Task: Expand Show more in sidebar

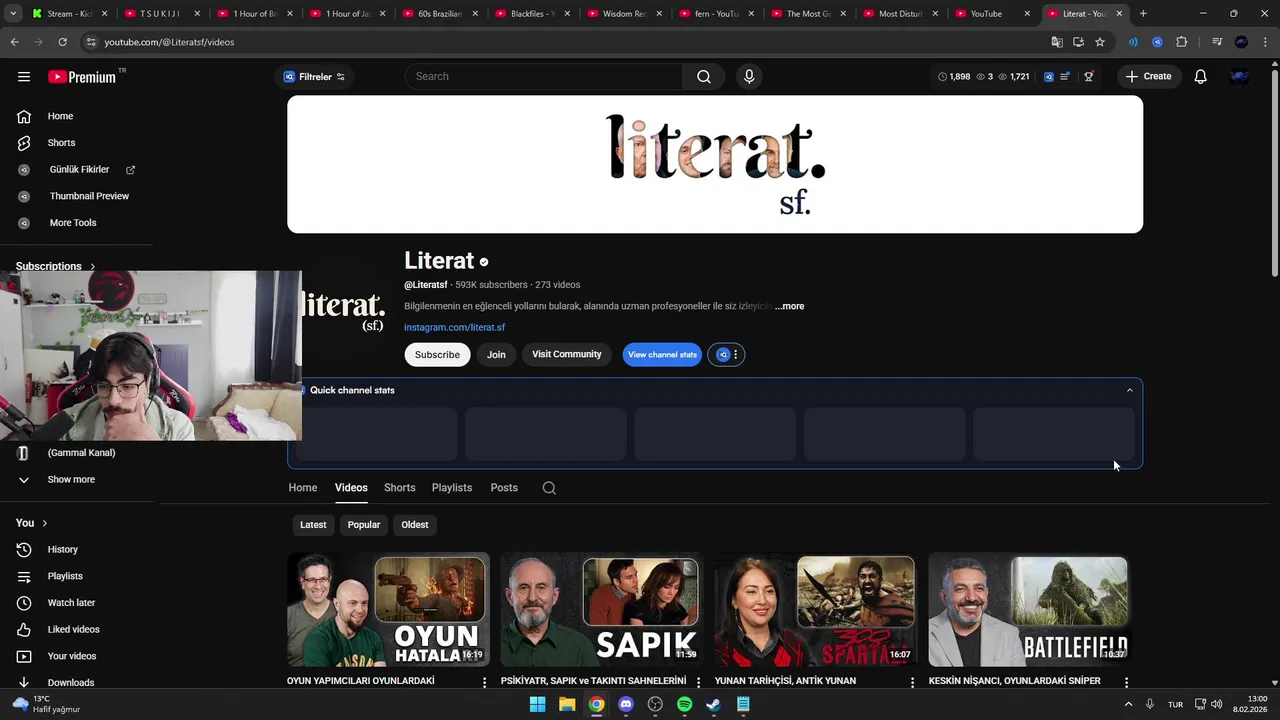Action: click(71, 480)
